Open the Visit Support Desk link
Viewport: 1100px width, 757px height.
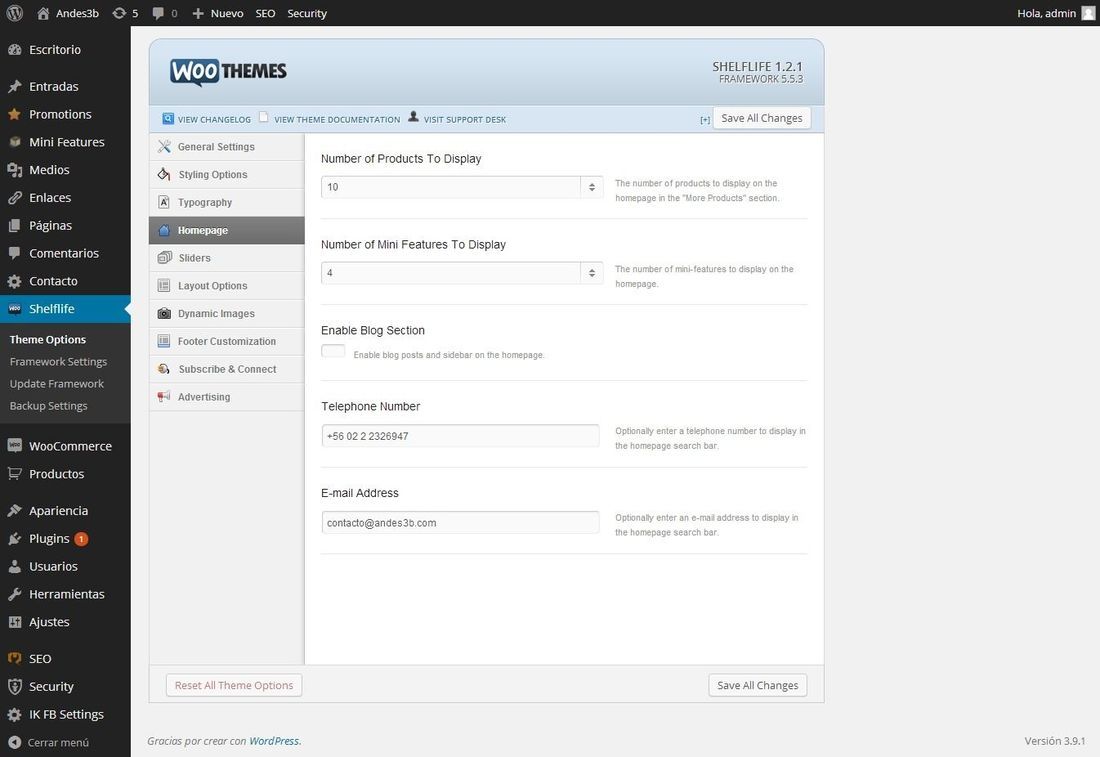tap(464, 120)
